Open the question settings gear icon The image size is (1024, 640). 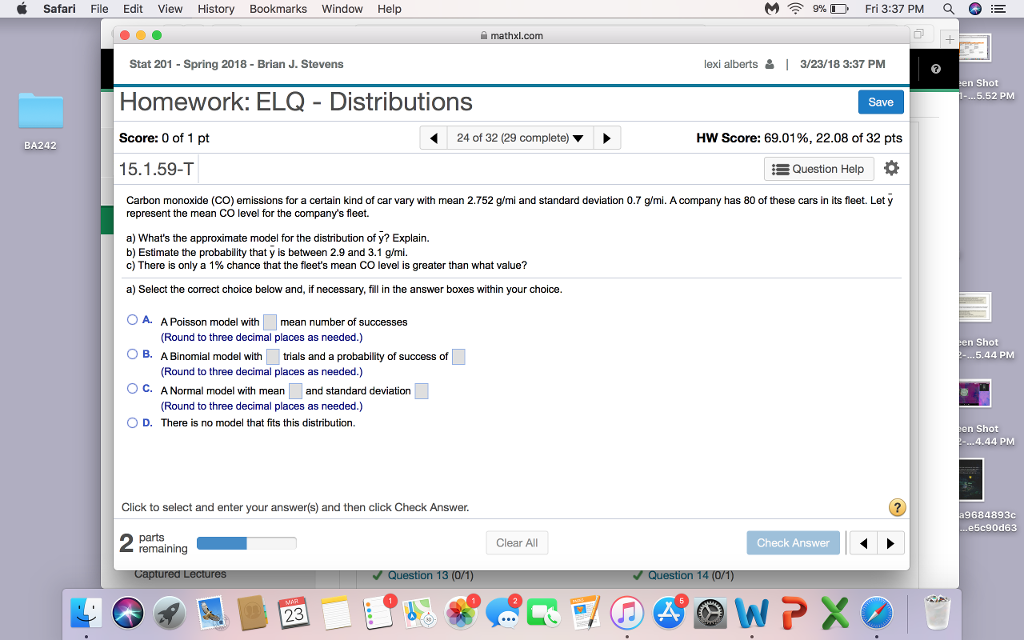coord(890,169)
